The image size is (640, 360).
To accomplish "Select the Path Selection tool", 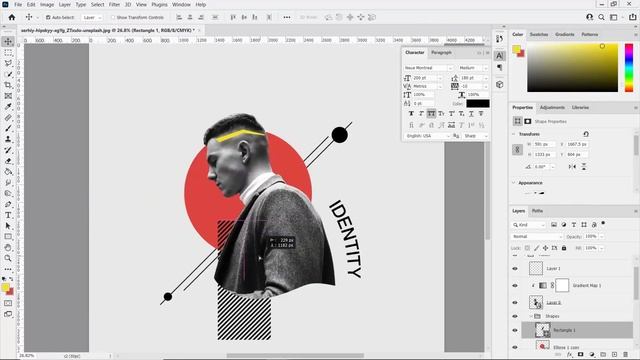I will [8, 226].
